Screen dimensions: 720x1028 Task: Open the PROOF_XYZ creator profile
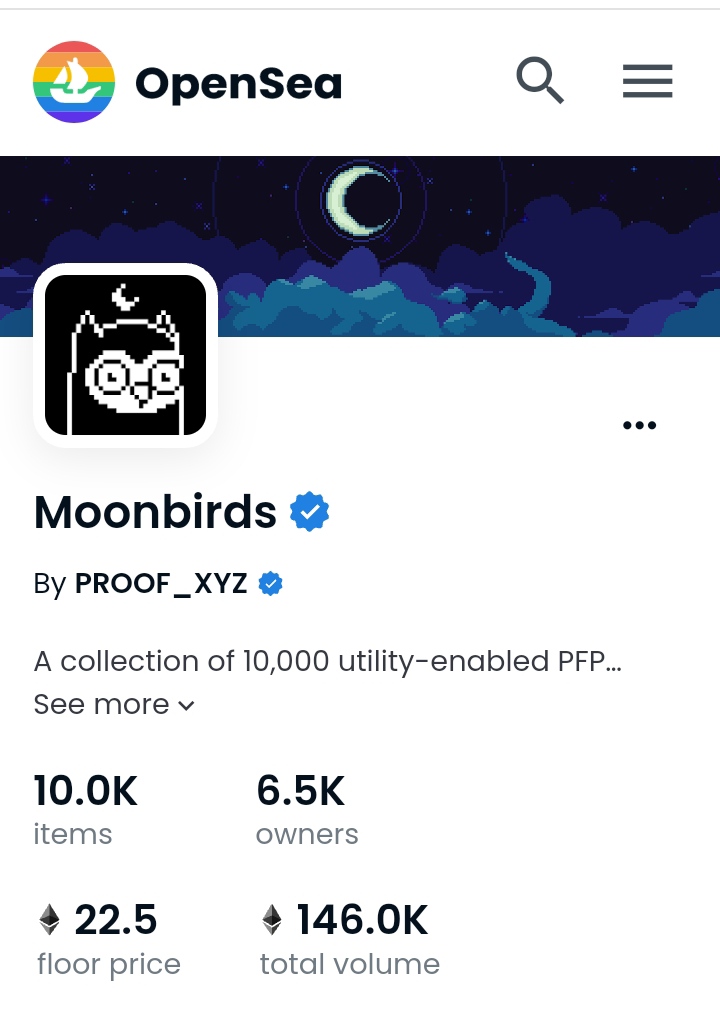161,583
